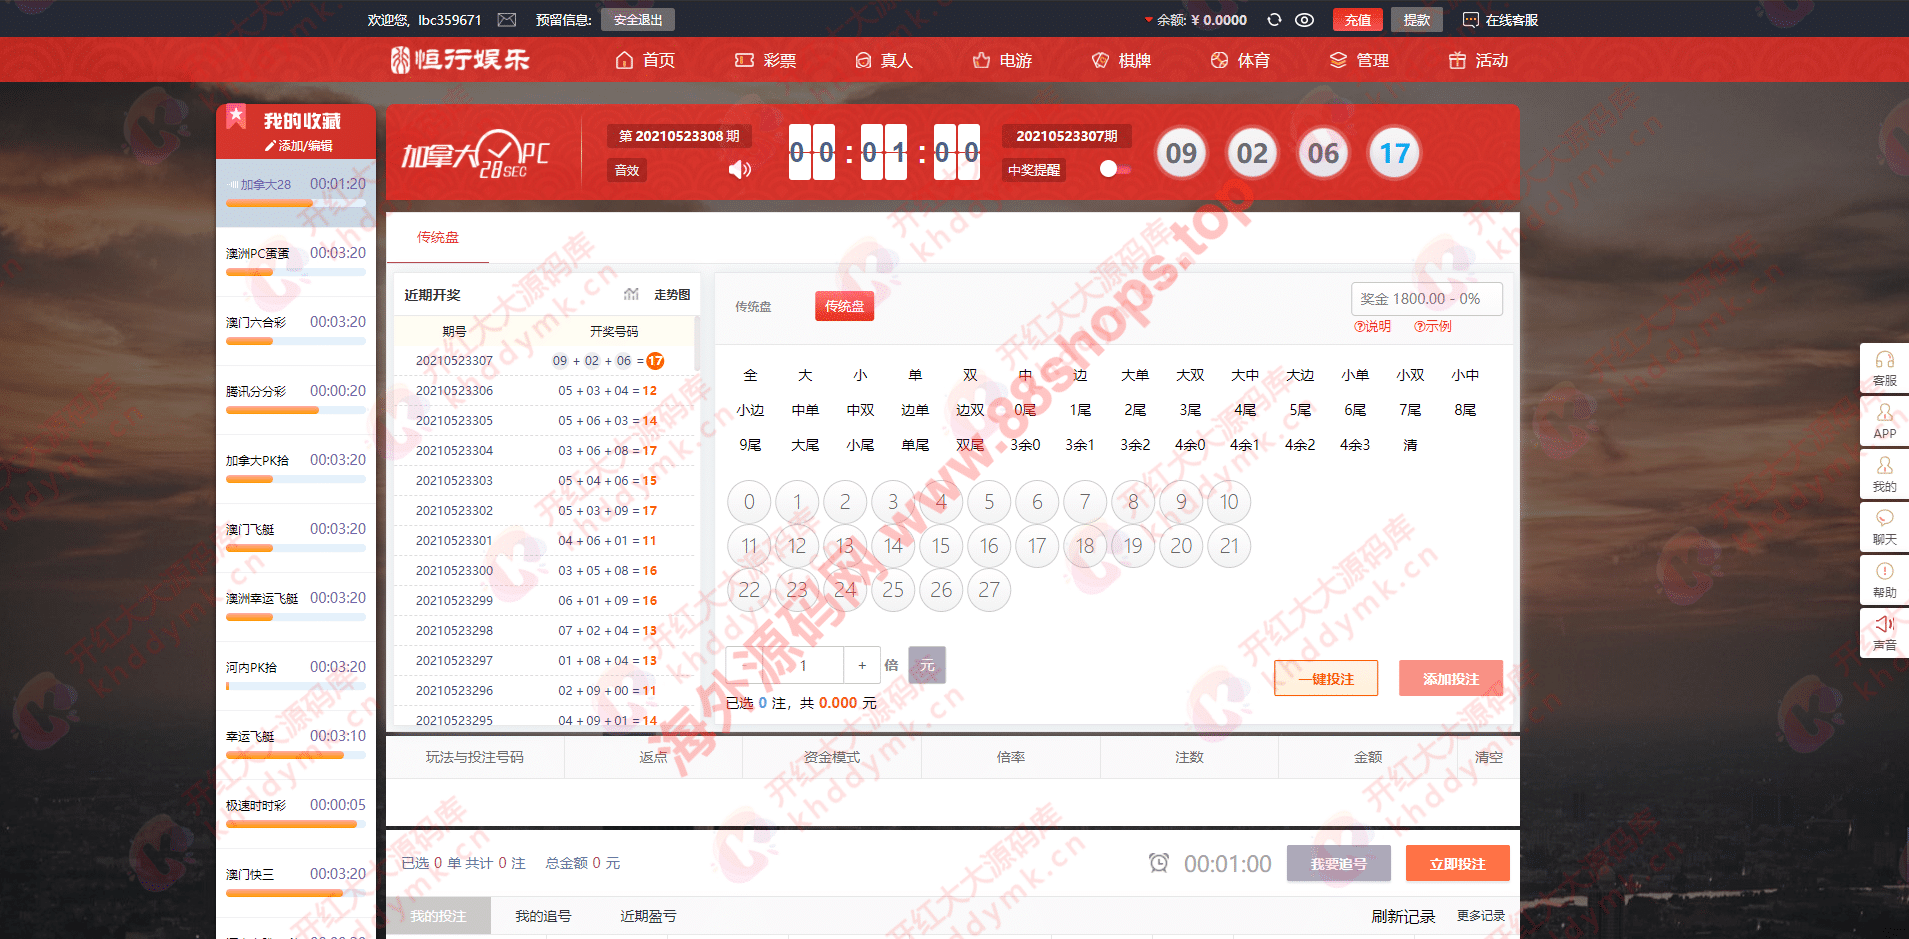
Task: Click the 充值 recharge button
Action: pos(1357,20)
